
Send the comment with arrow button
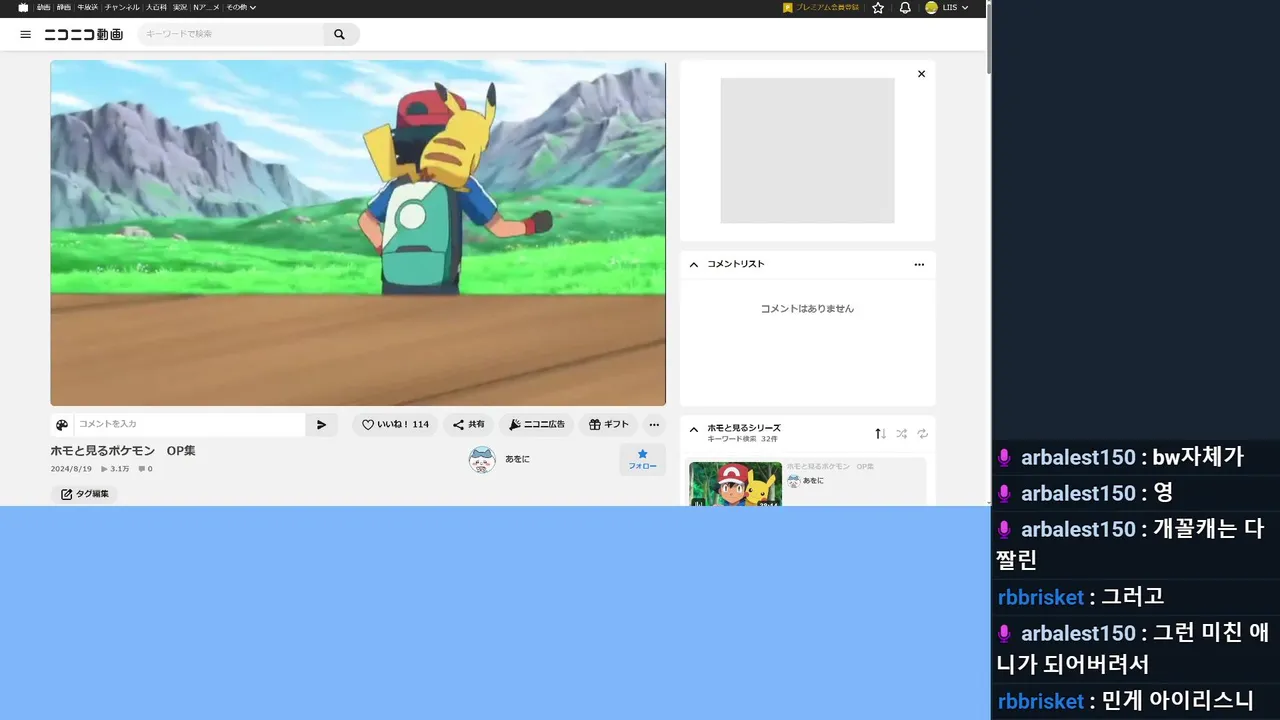click(x=321, y=424)
